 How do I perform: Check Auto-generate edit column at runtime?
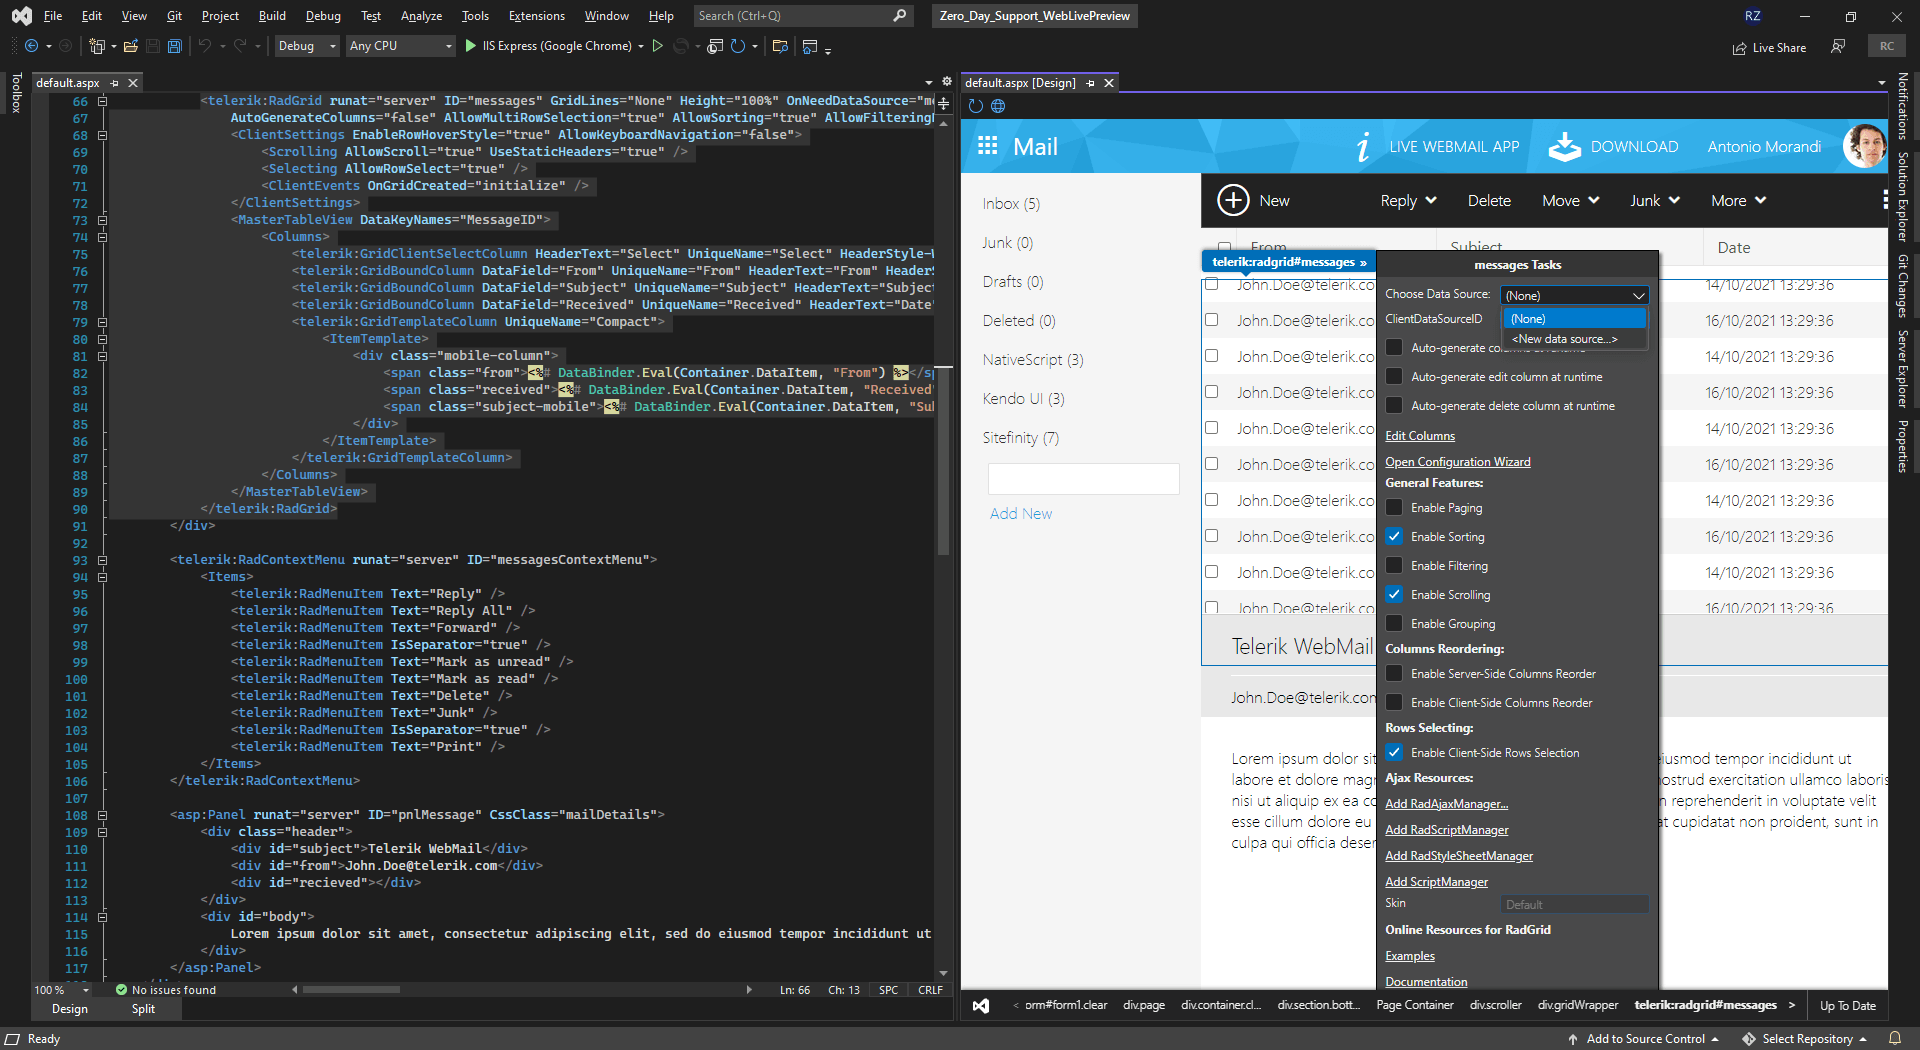1394,377
